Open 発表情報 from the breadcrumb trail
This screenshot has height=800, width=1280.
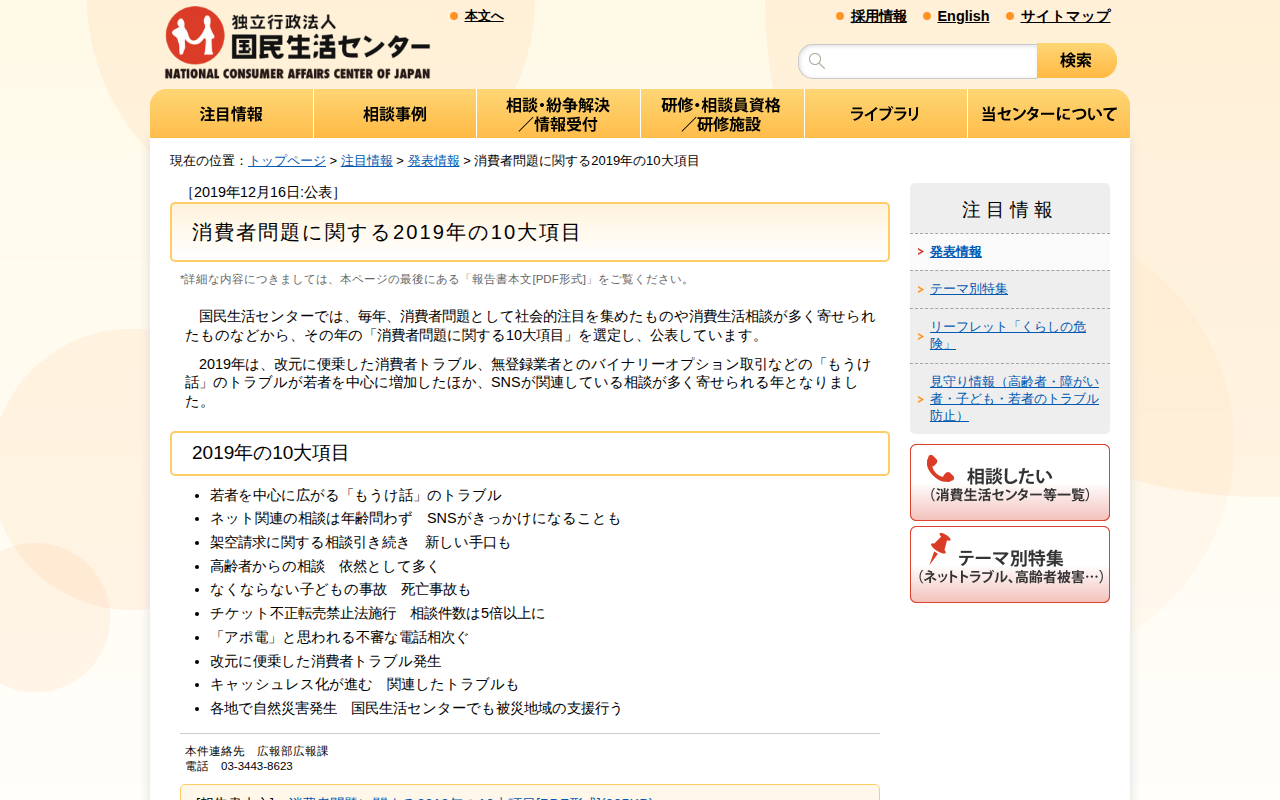[x=433, y=159]
